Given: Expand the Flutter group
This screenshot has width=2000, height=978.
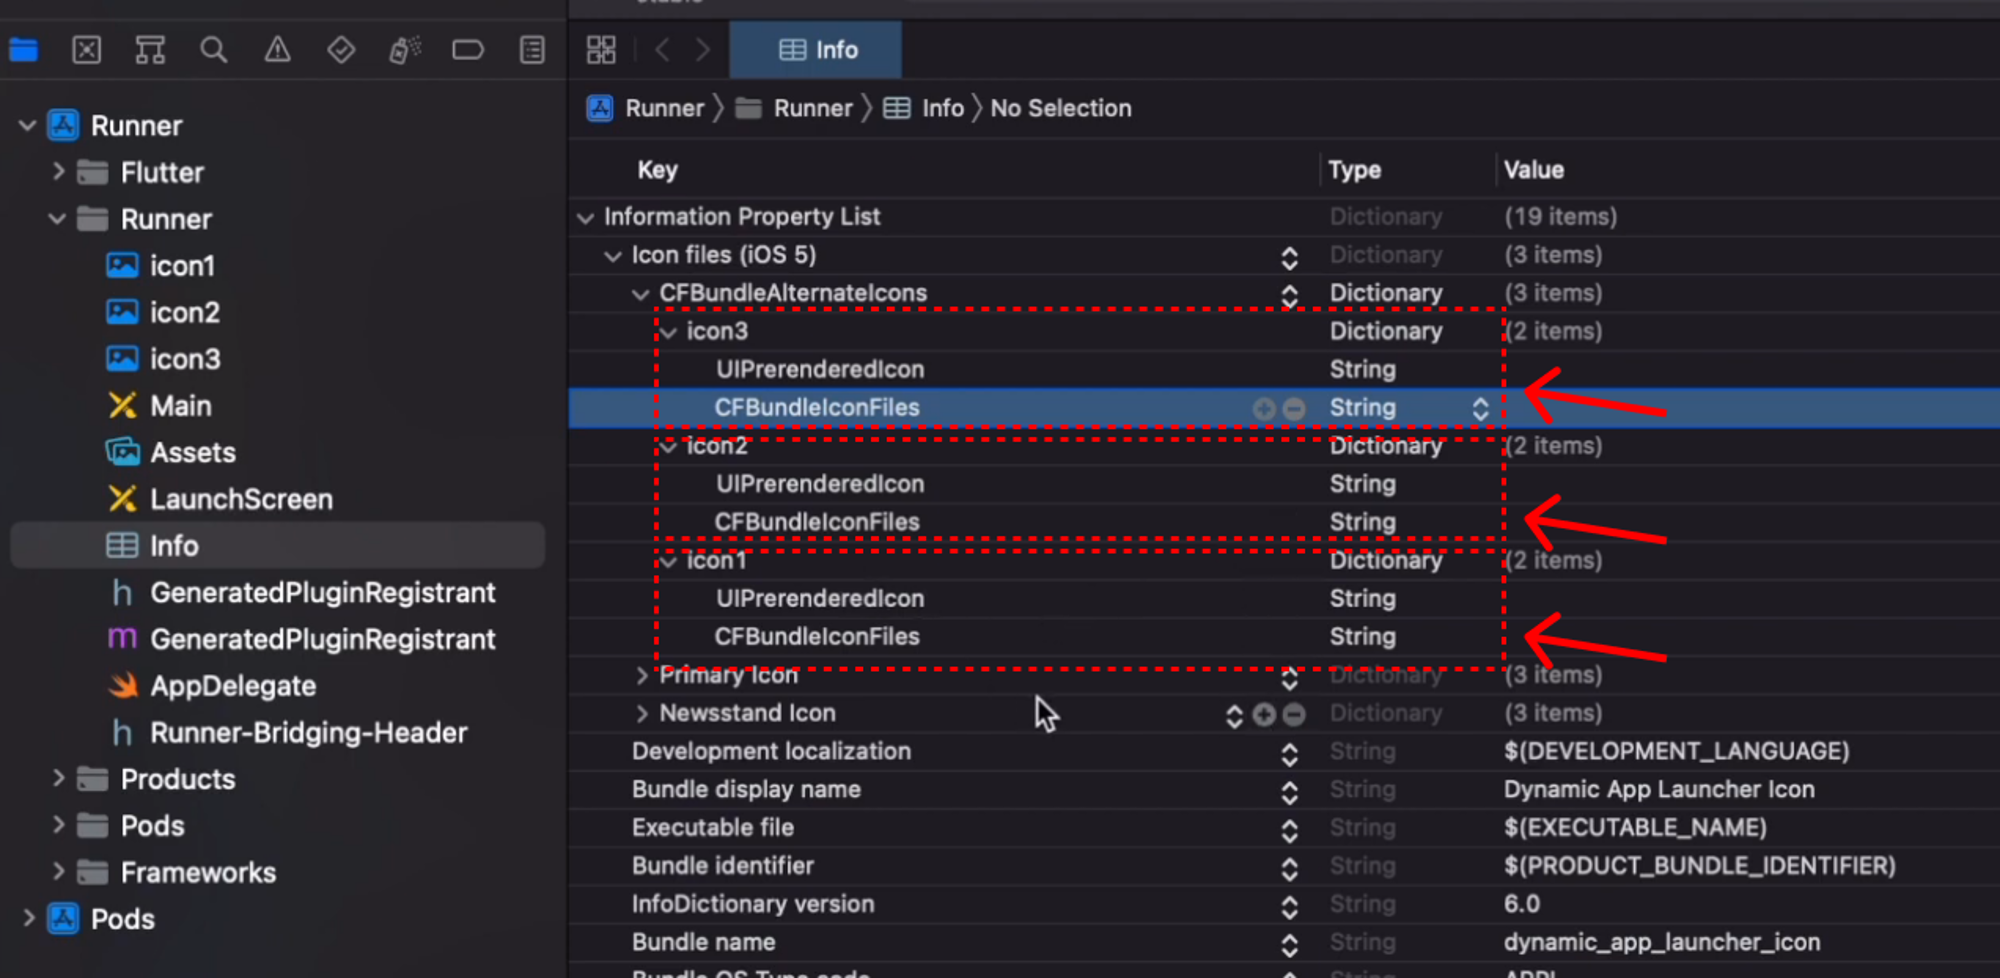Looking at the screenshot, I should 58,172.
